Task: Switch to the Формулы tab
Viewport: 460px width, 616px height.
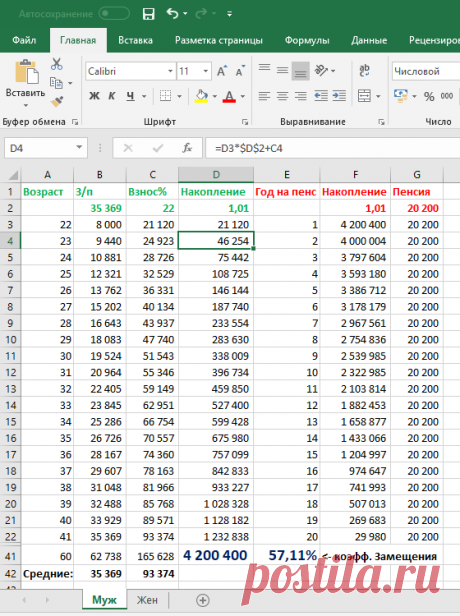Action: [307, 40]
